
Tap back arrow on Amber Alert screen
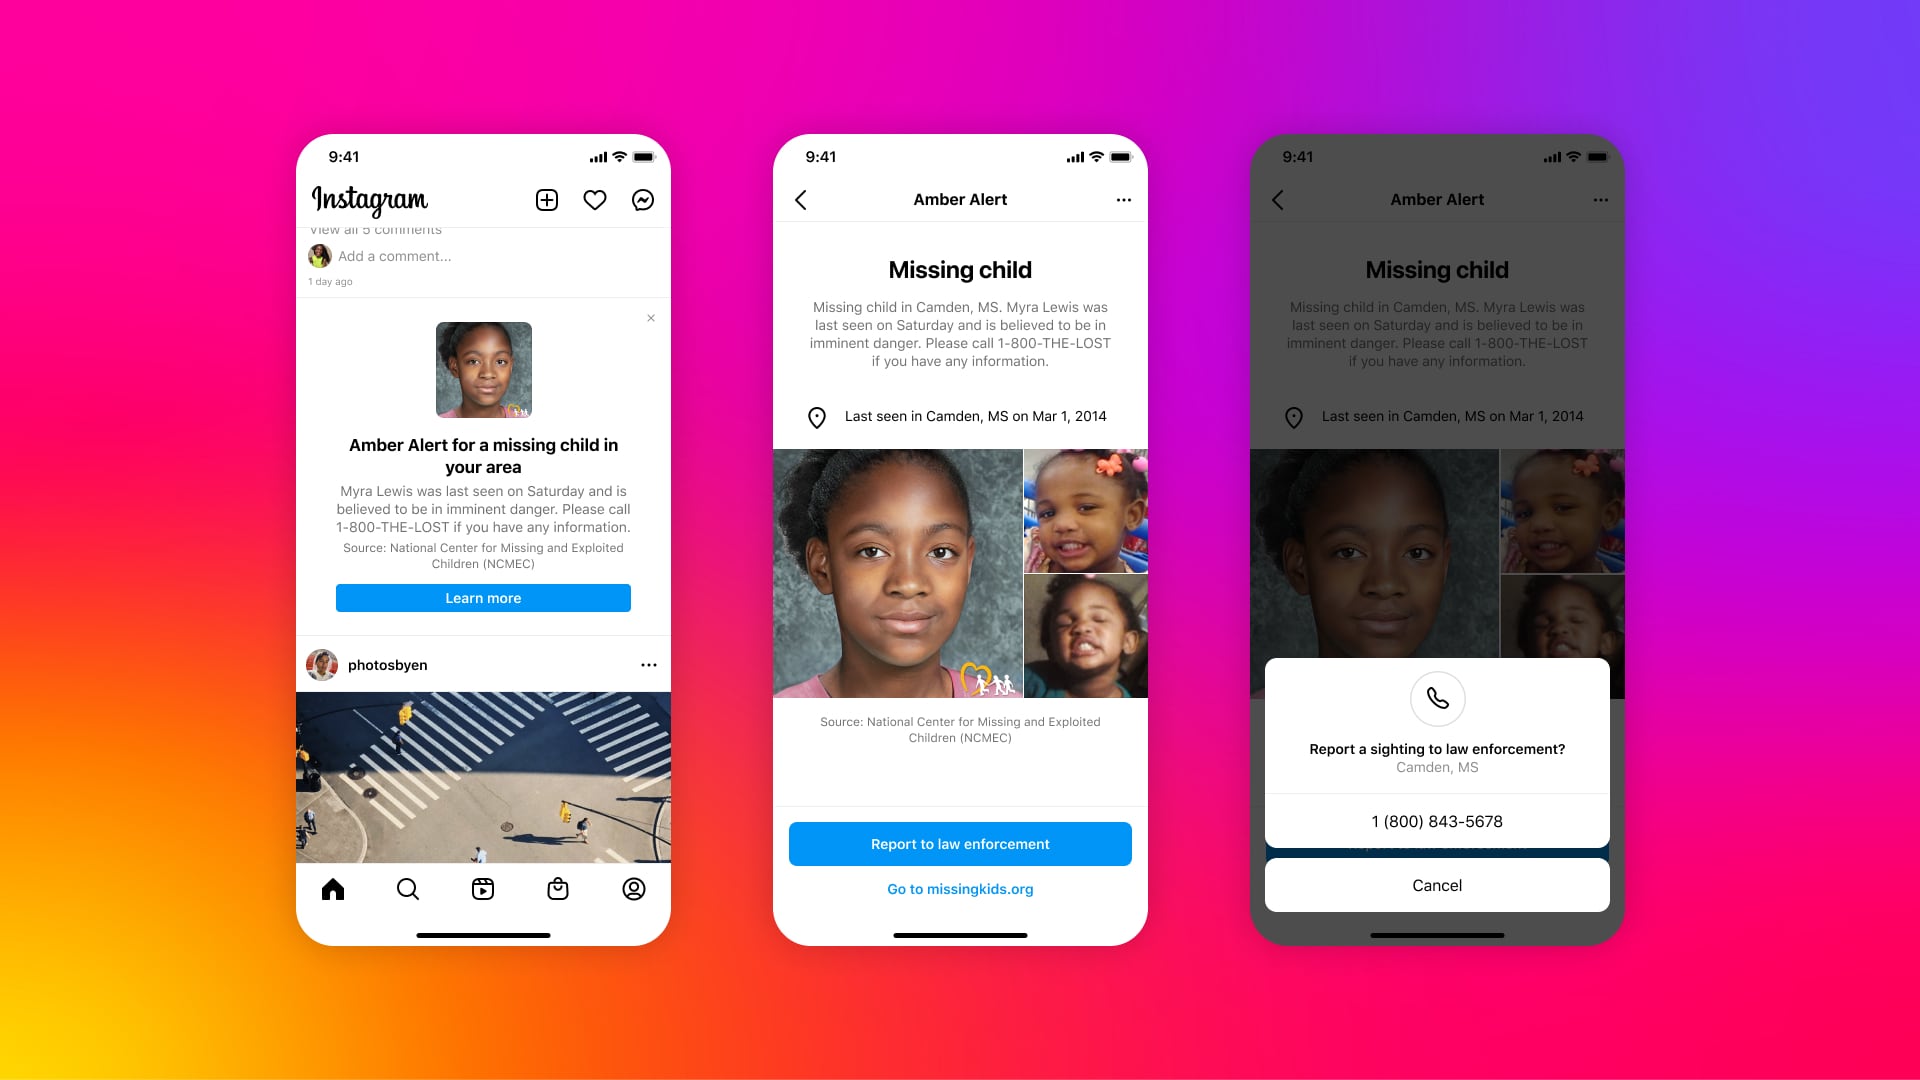[802, 199]
